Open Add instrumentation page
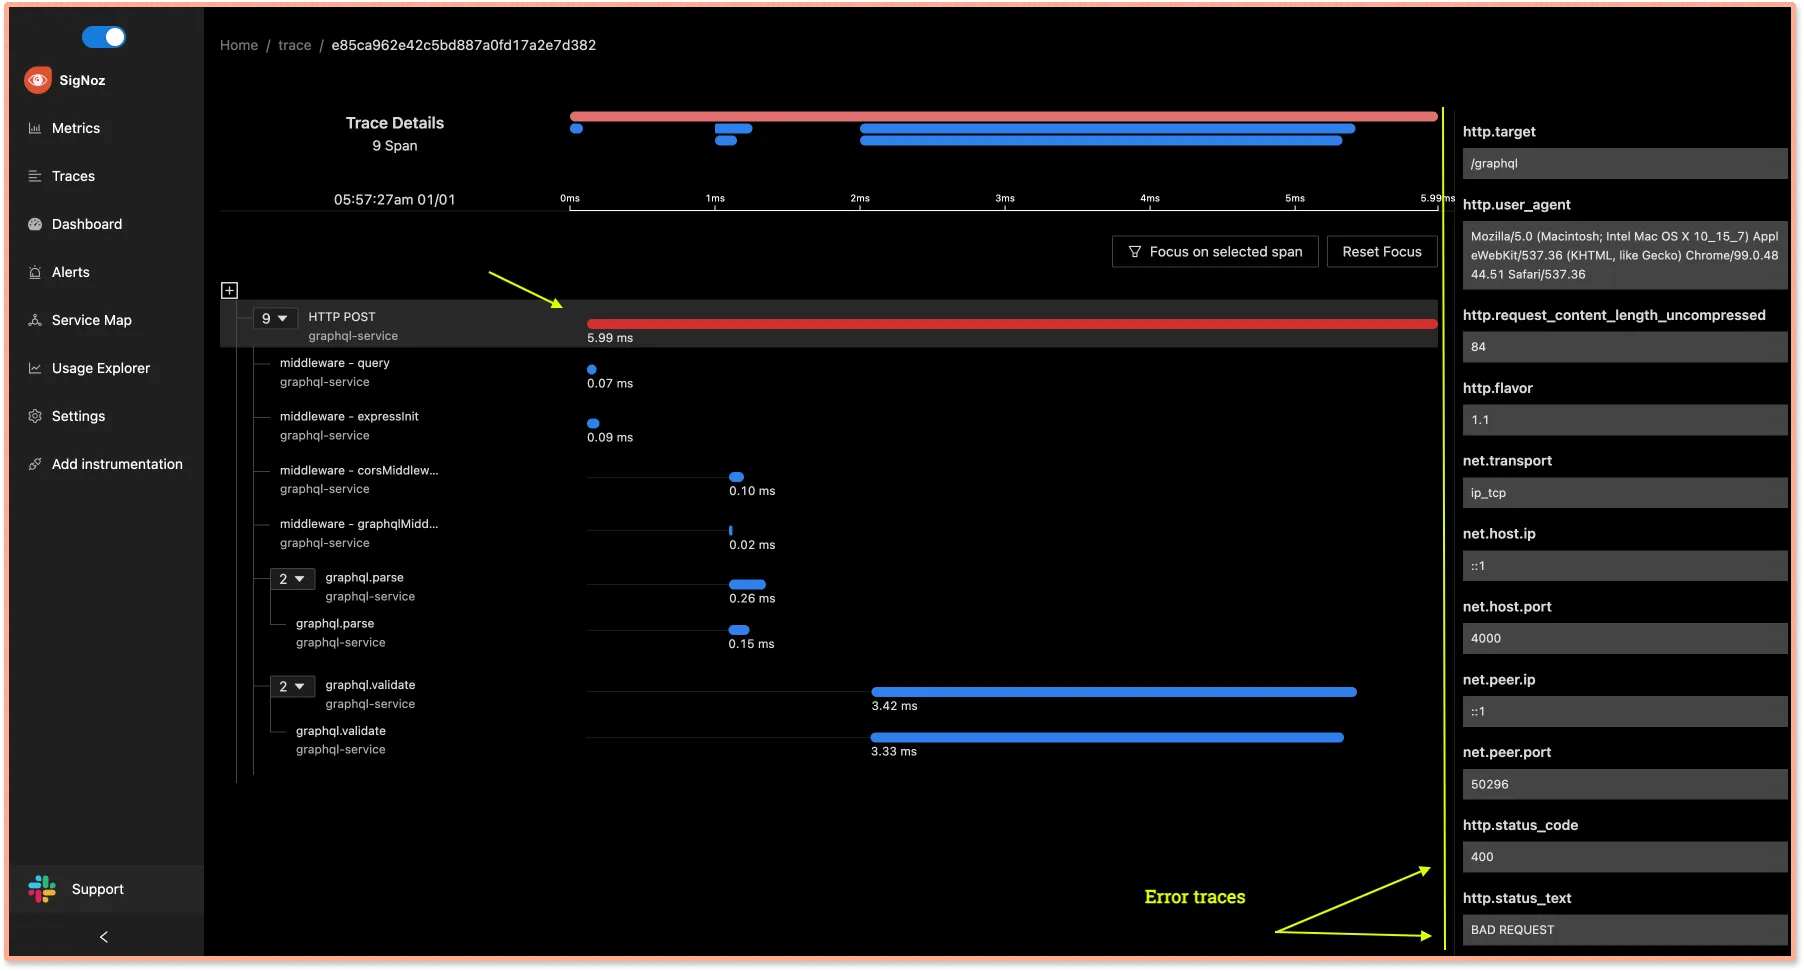The width and height of the screenshot is (1804, 971). 117,464
